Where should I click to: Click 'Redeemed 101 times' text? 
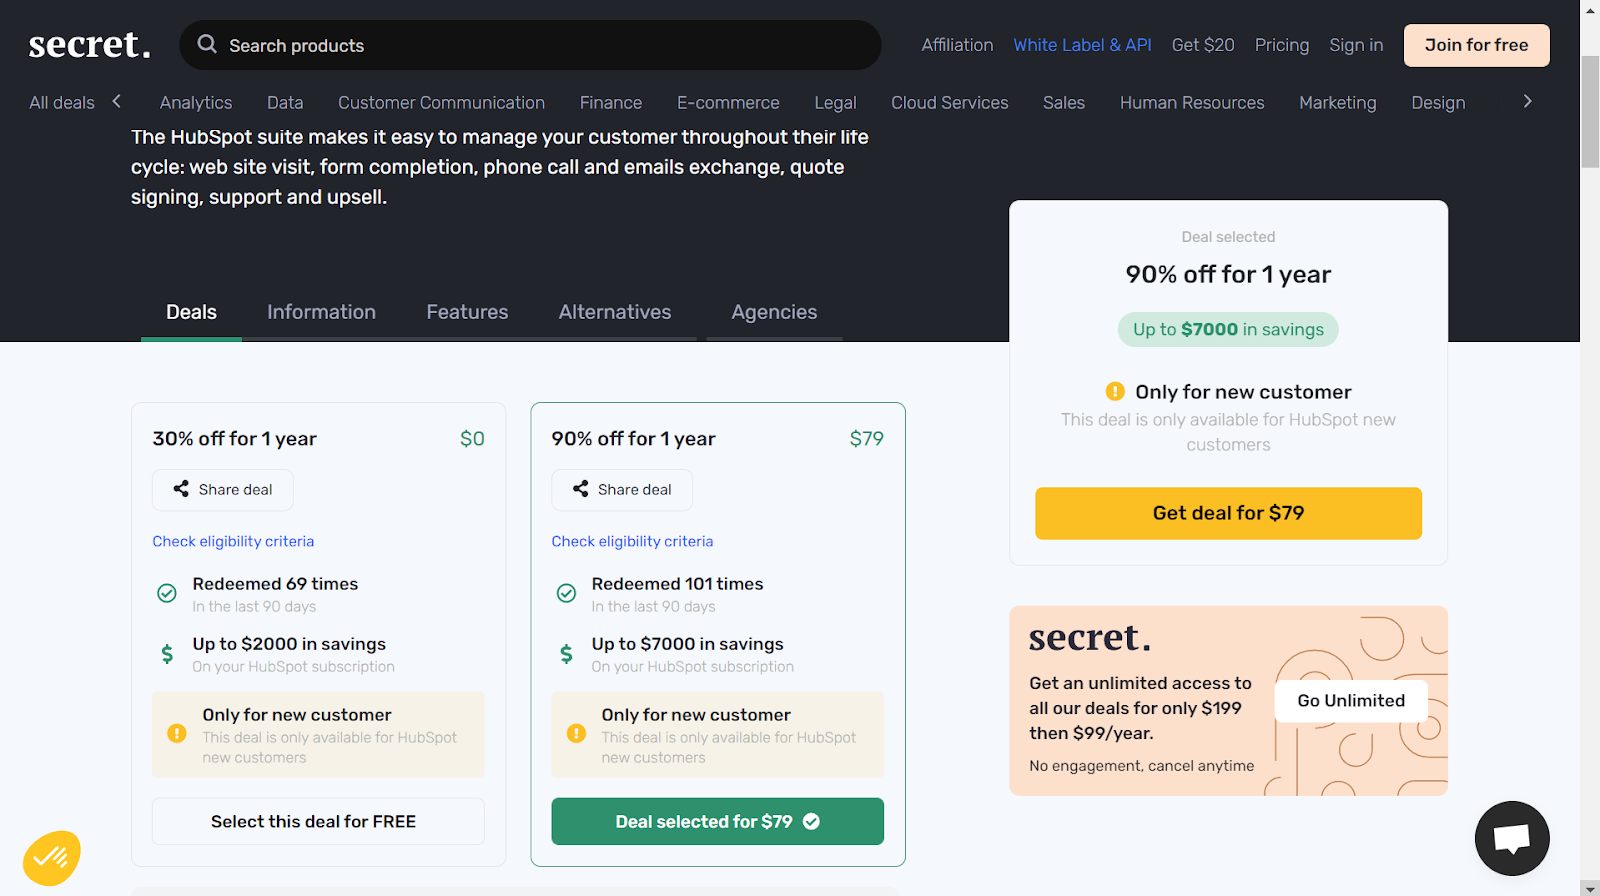[x=677, y=583]
